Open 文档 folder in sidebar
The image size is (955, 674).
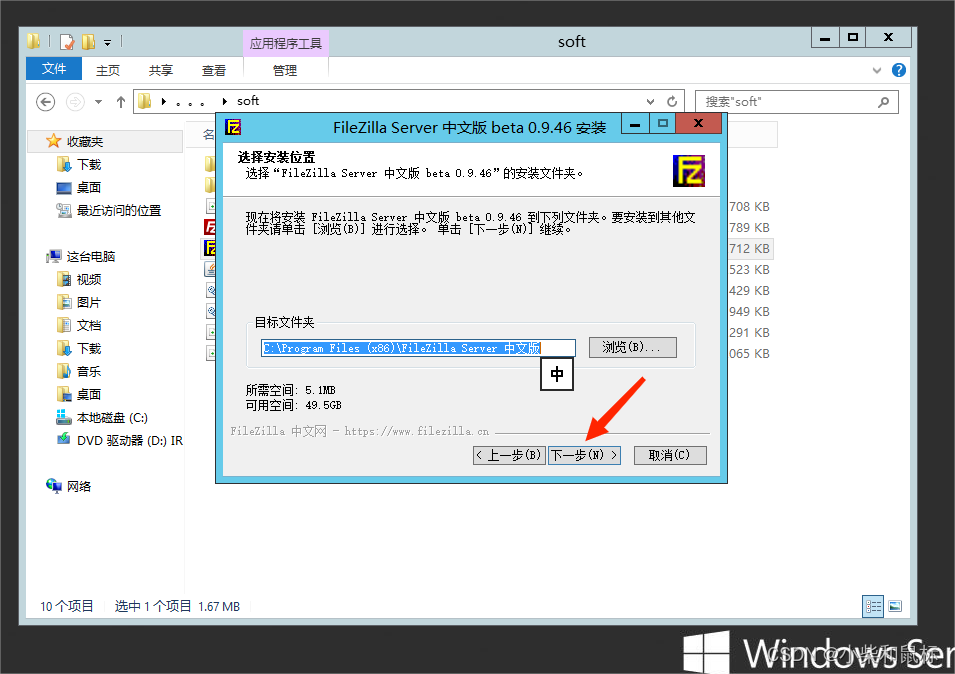[89, 326]
